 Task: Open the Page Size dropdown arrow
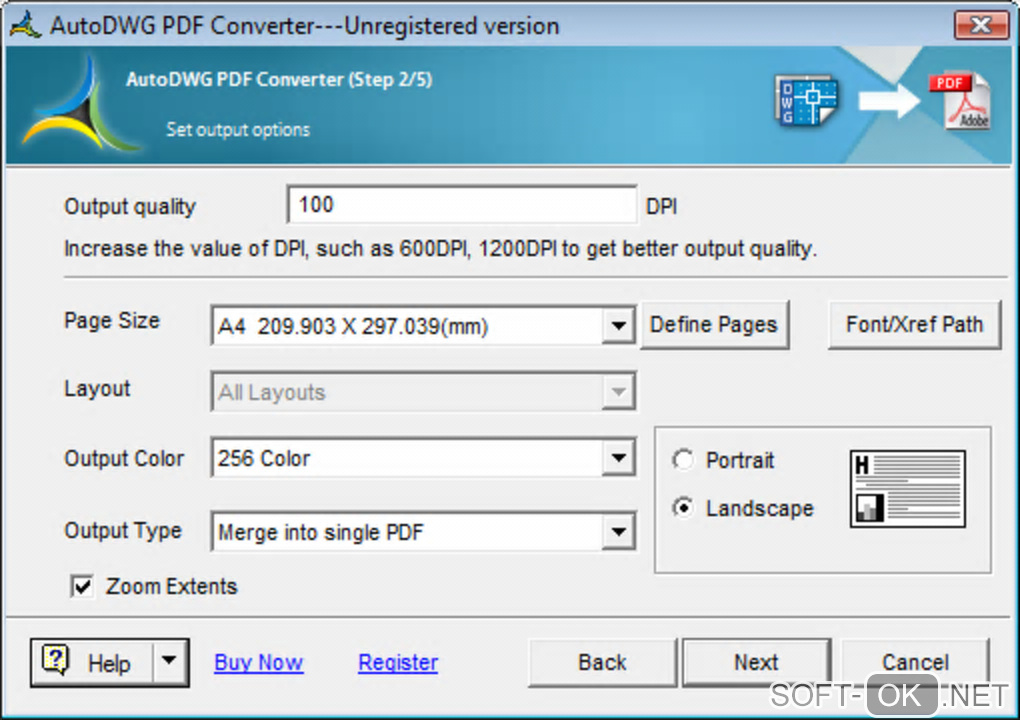(618, 325)
